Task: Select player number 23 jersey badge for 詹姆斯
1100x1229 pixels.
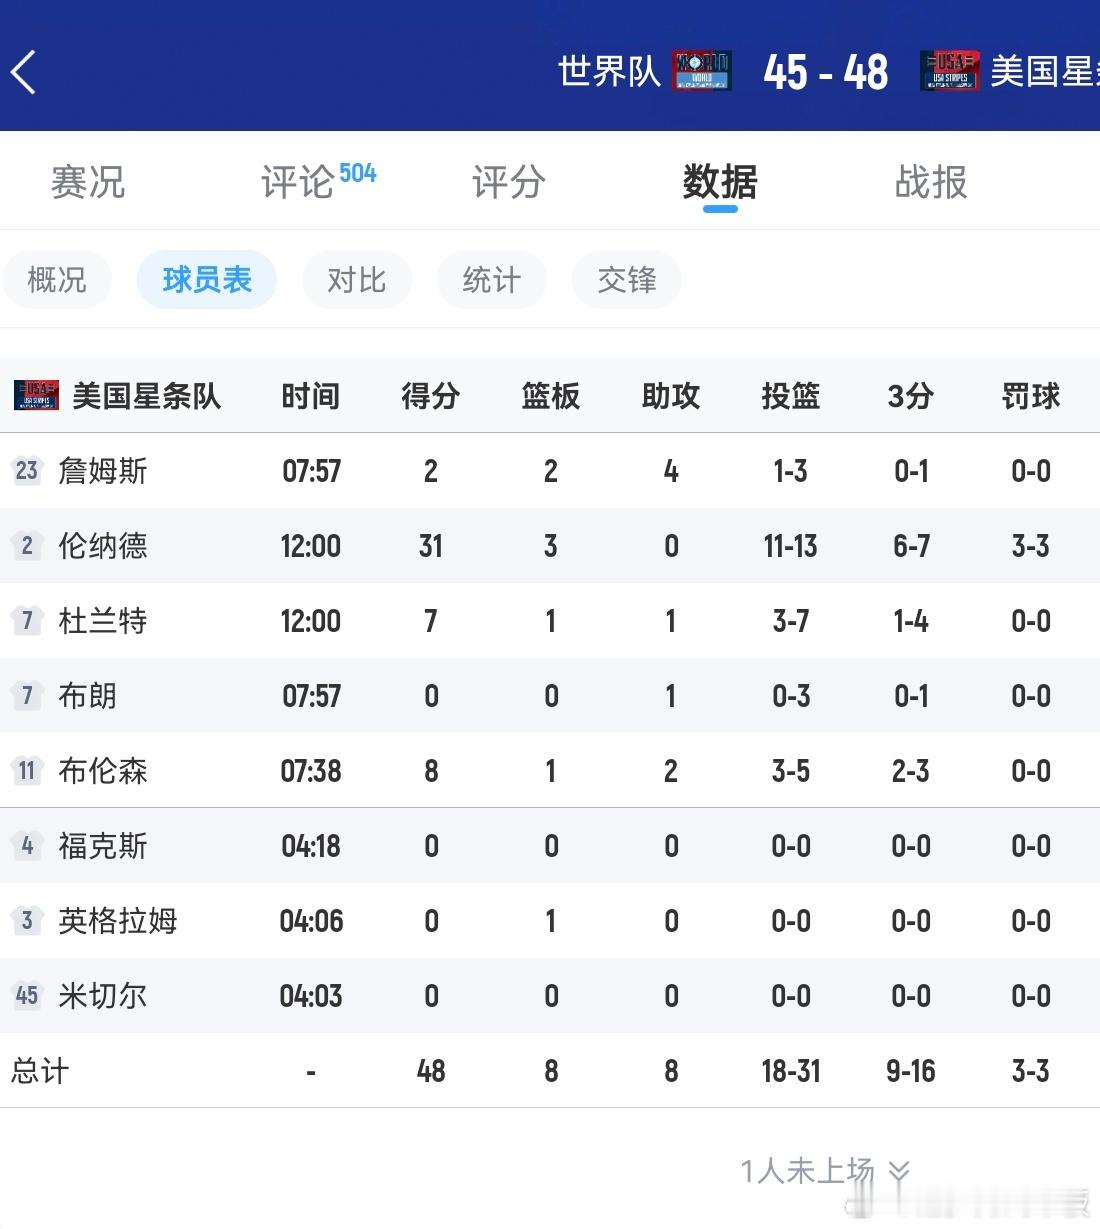Action: [x=26, y=470]
